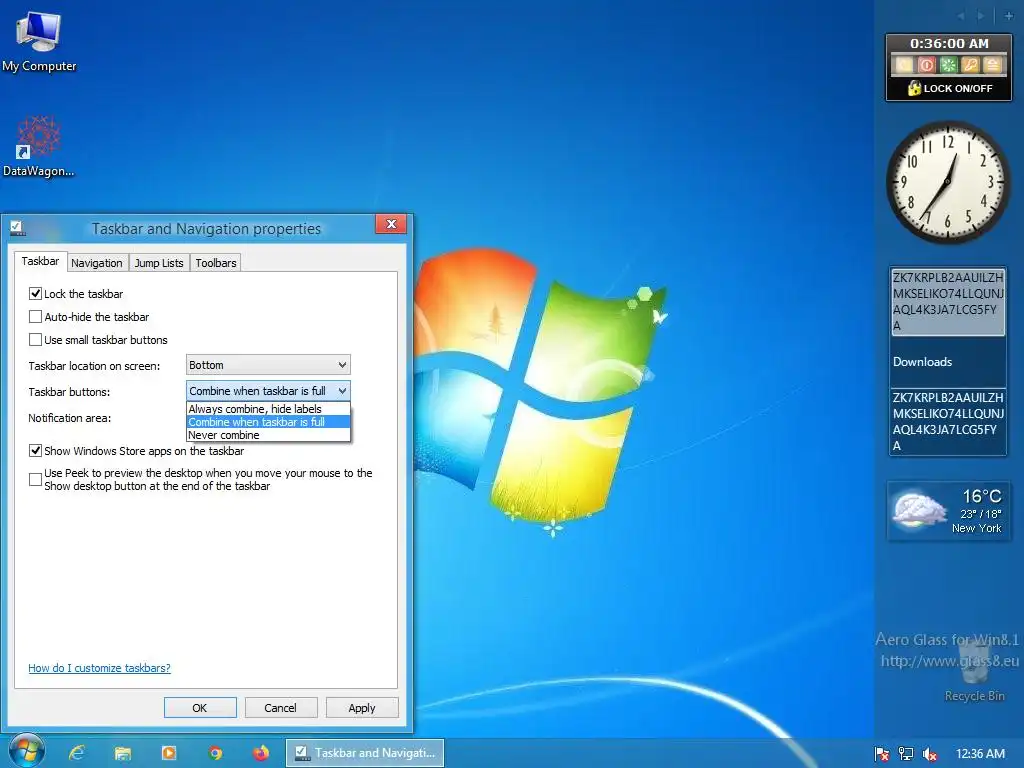Launch Internet Explorer from the taskbar
Screen dimensions: 1024x768
[76, 753]
